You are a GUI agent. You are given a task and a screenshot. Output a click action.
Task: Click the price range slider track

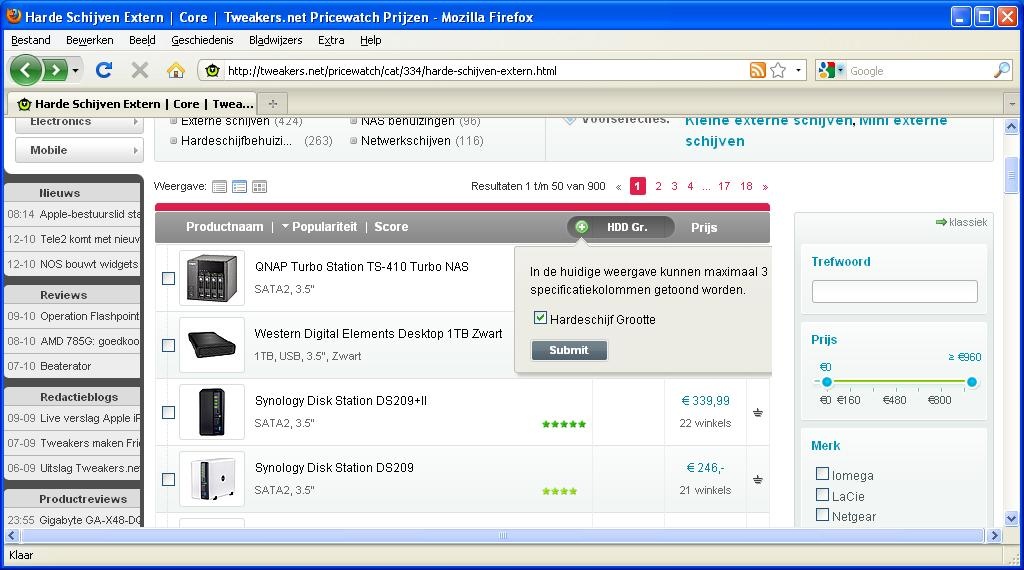[x=899, y=381]
